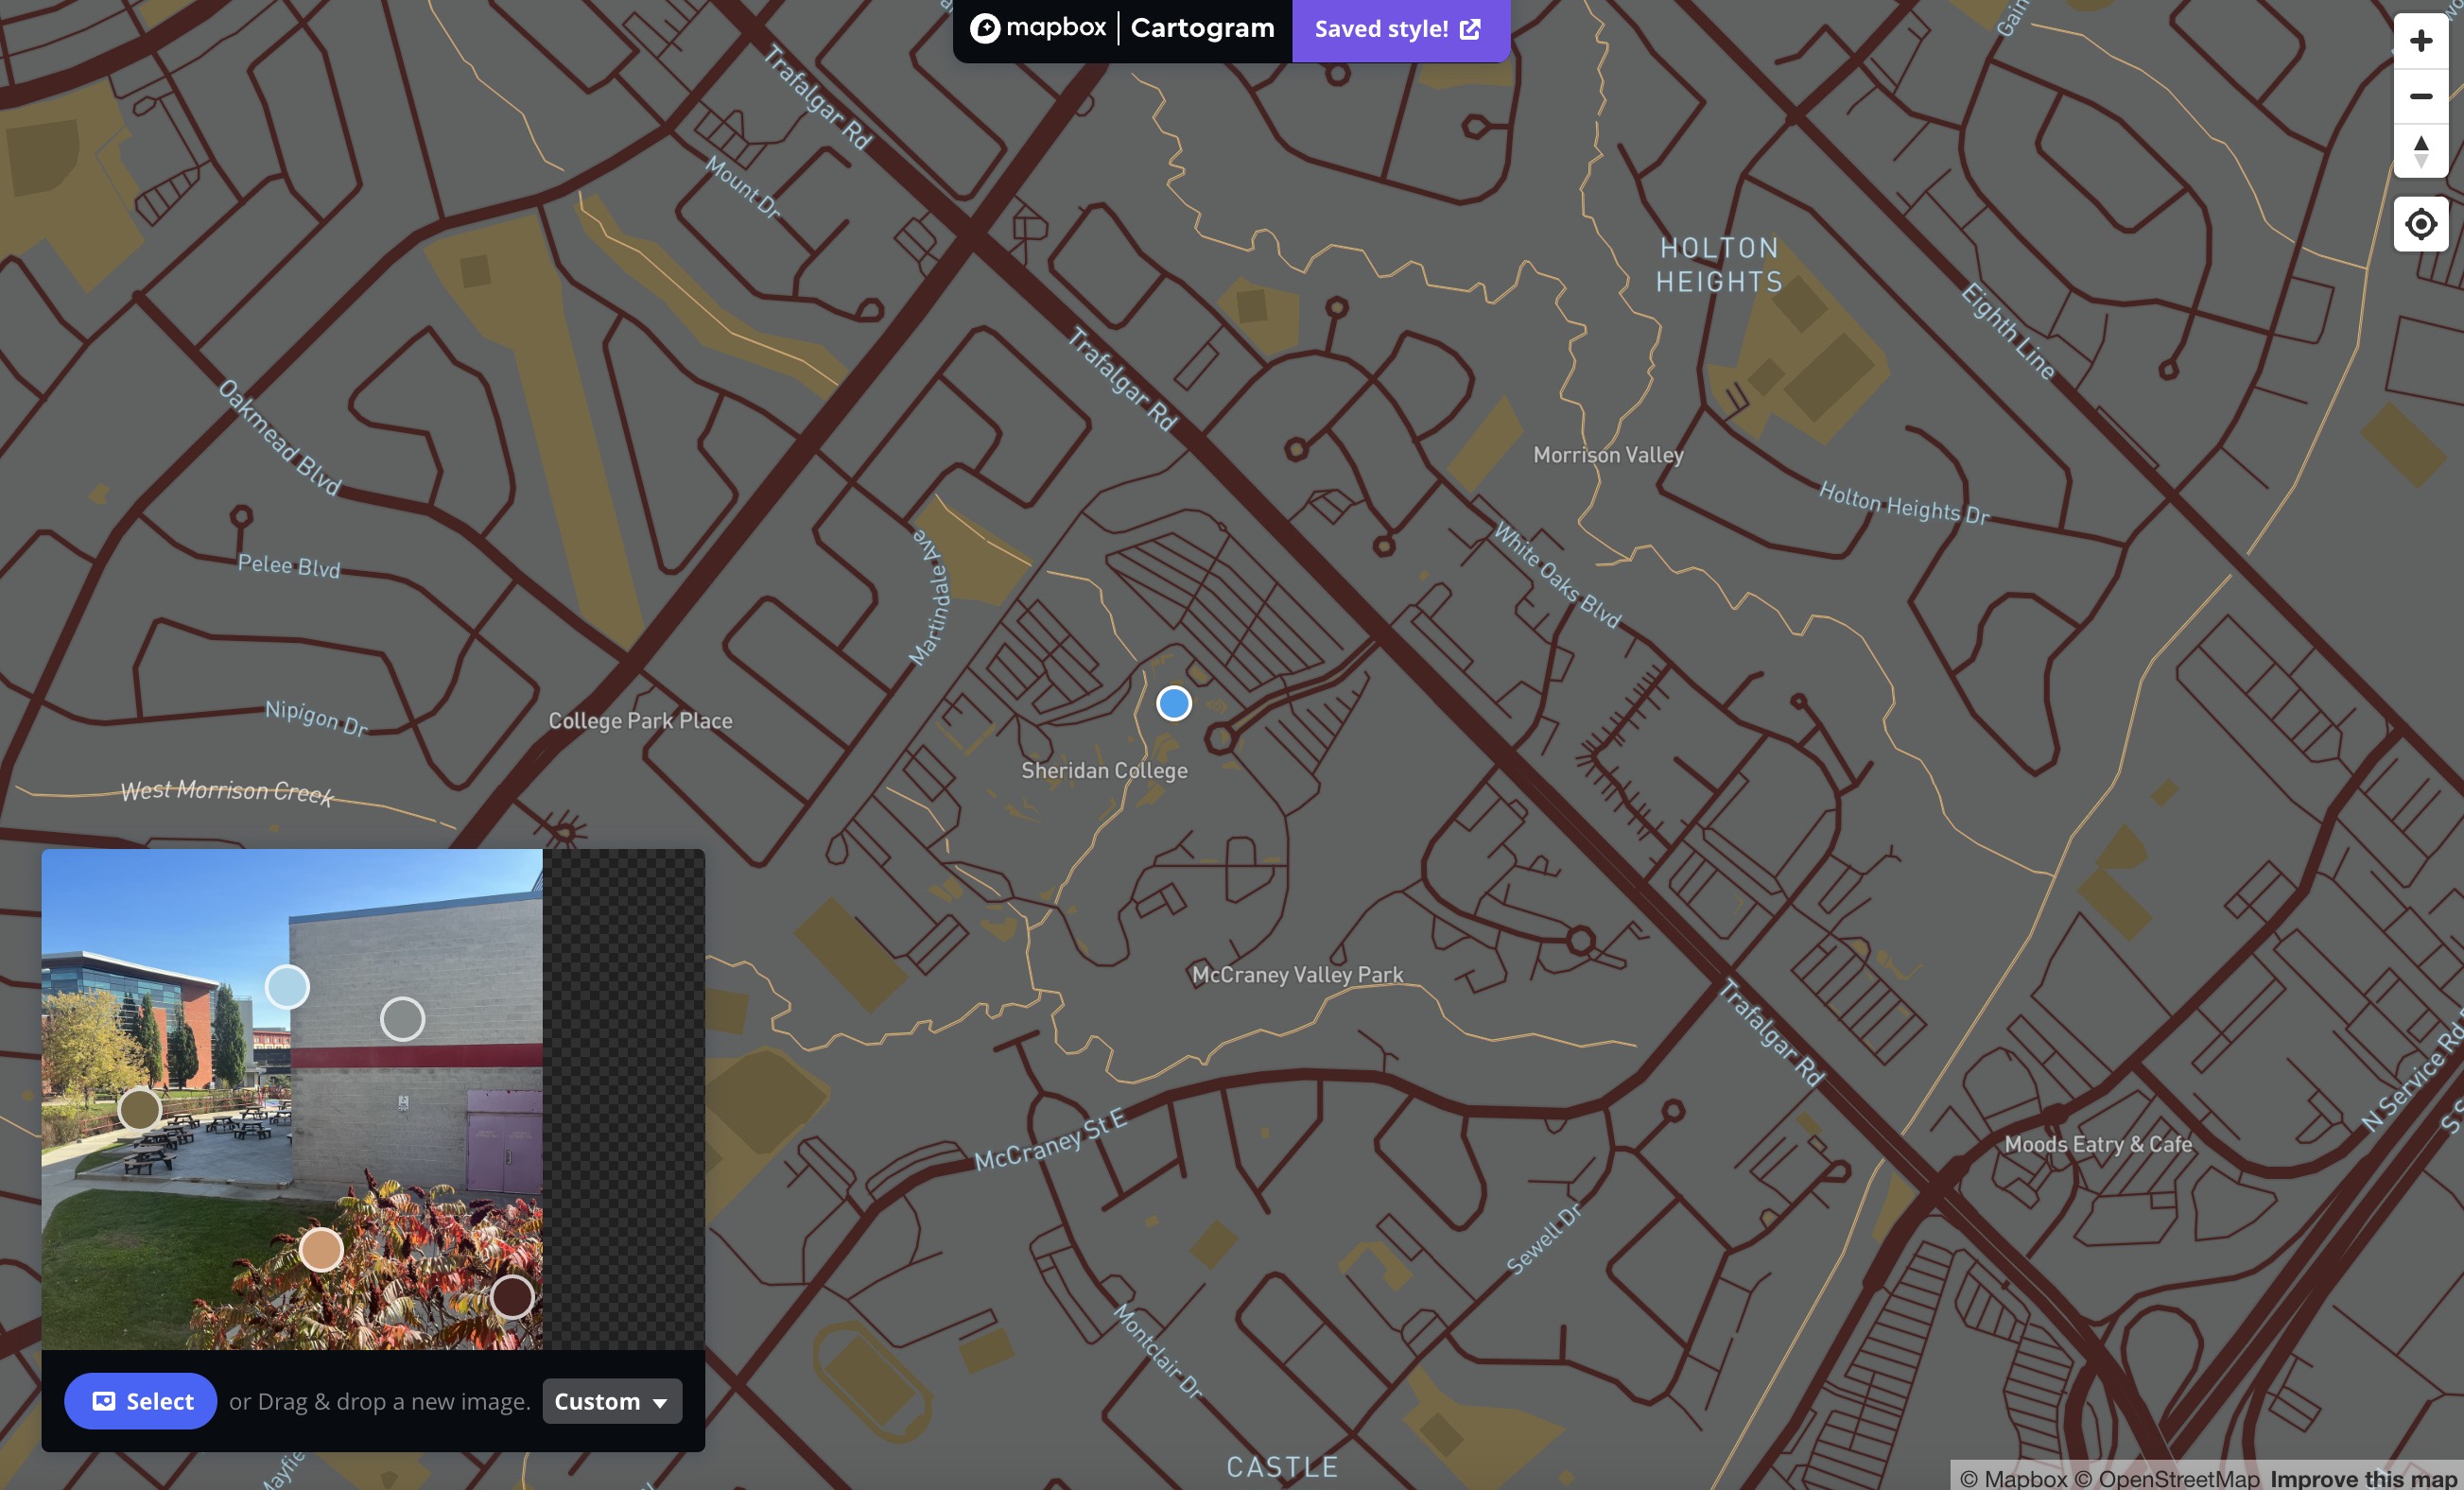2464x1490 pixels.
Task: Click the blue location dot on map
Action: click(1173, 704)
